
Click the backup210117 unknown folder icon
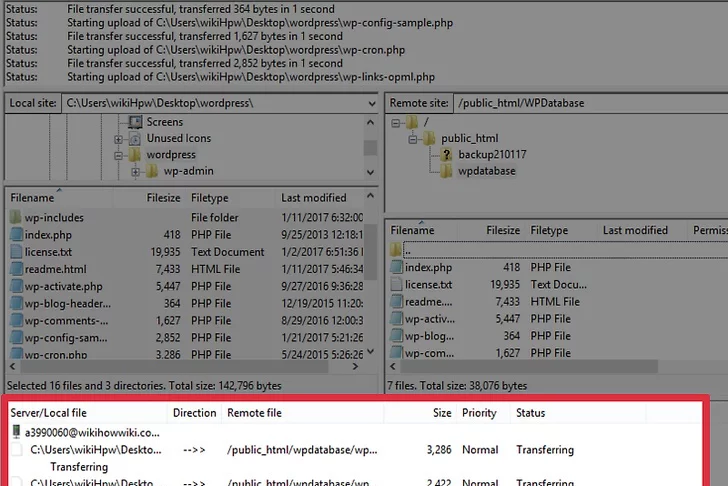tap(446, 154)
